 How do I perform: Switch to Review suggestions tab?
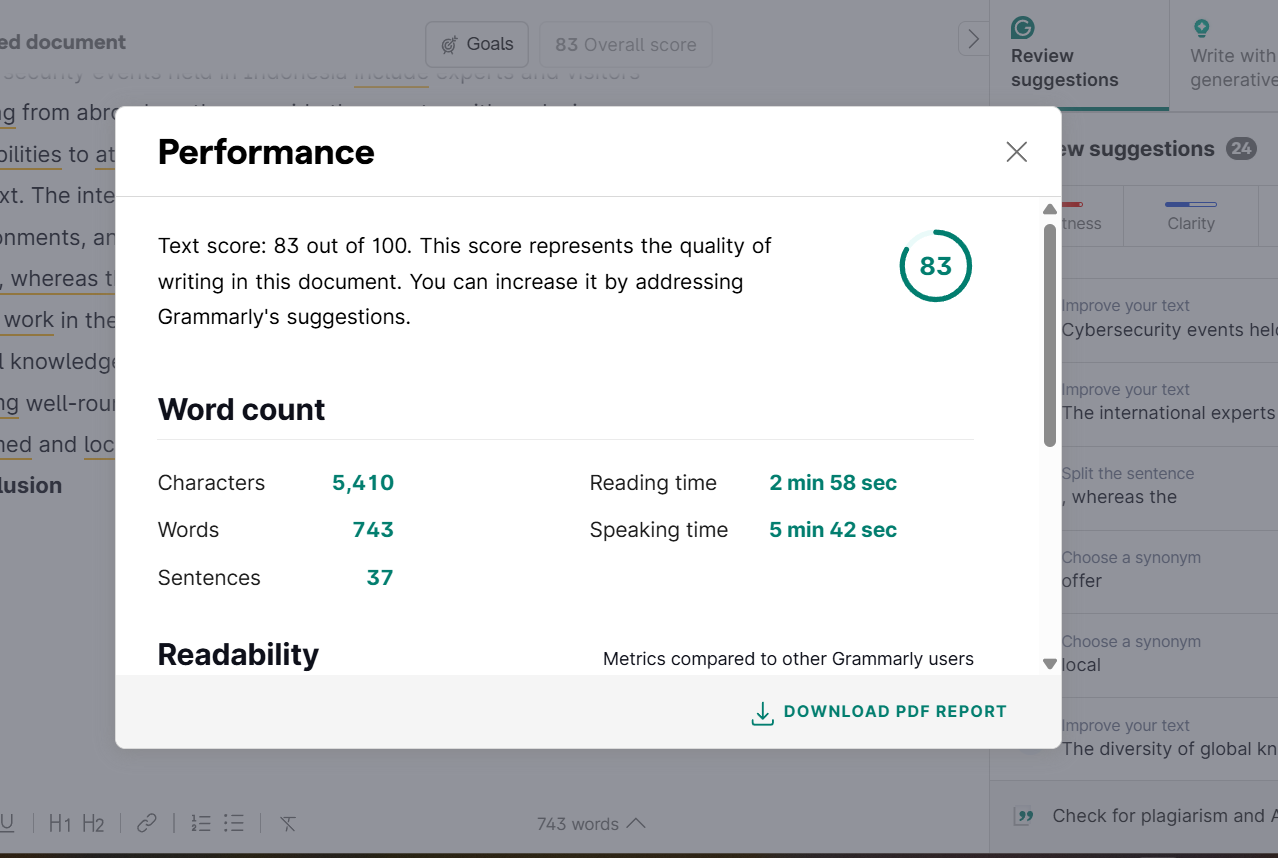1078,54
